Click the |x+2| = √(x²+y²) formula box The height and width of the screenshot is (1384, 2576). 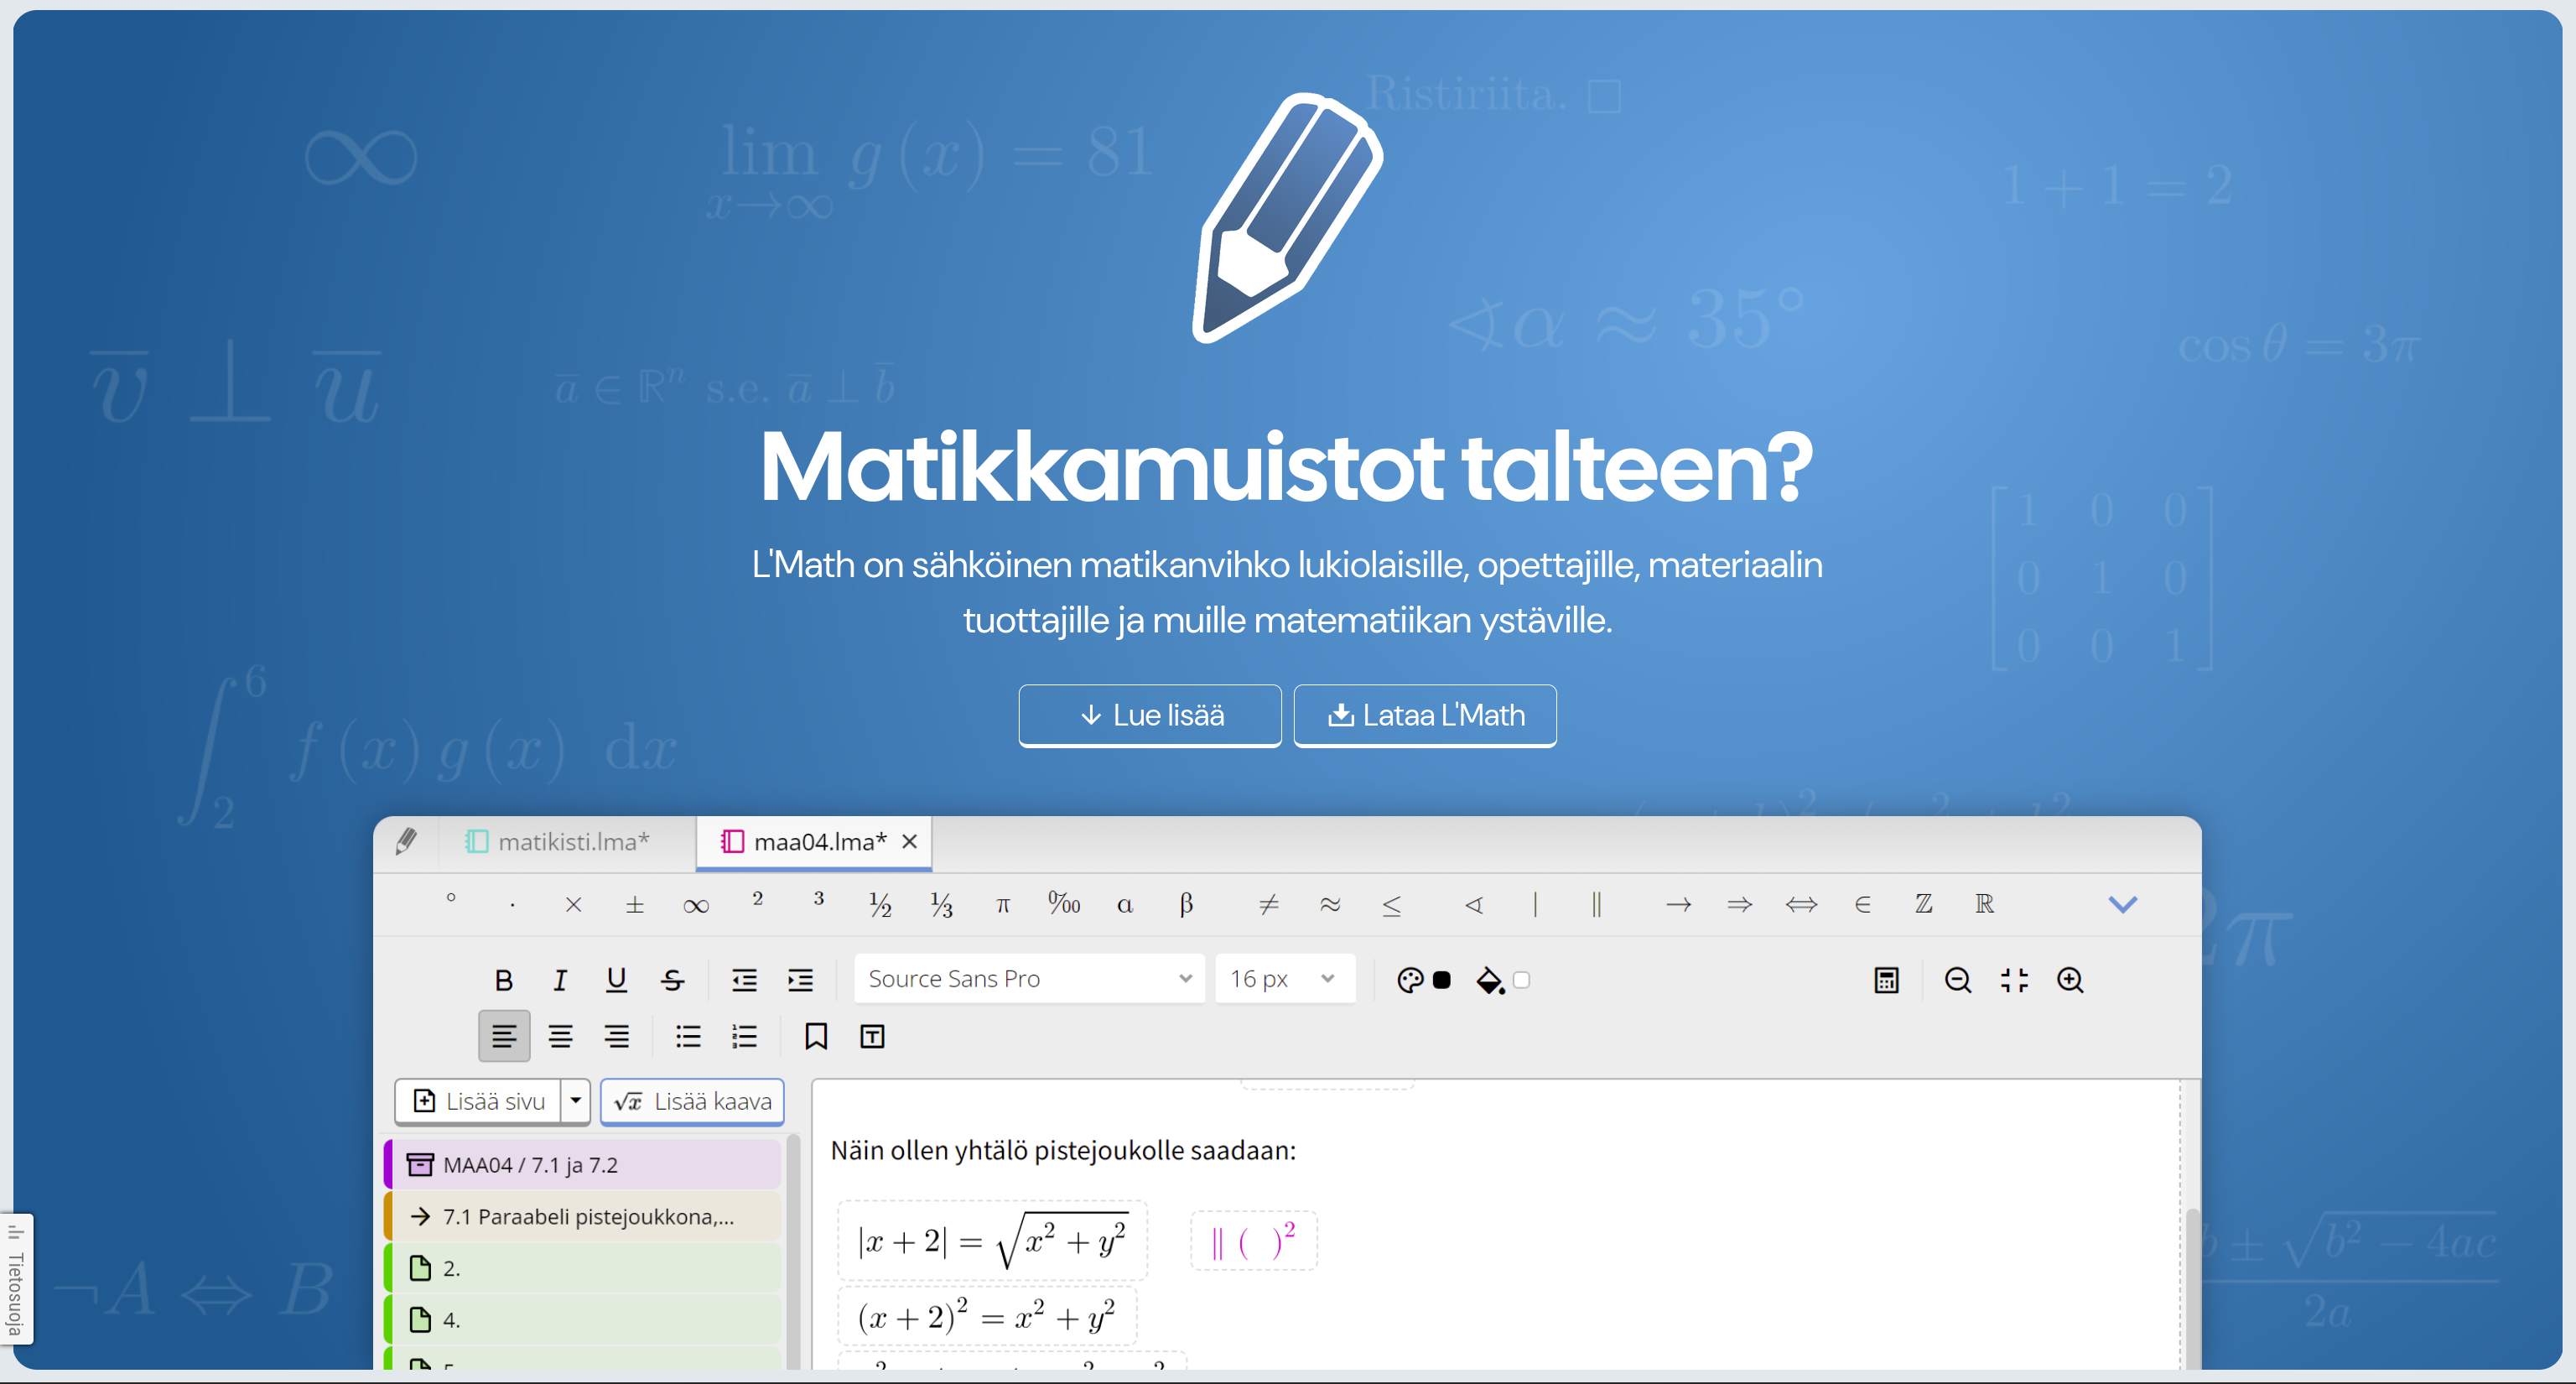[x=992, y=1241]
